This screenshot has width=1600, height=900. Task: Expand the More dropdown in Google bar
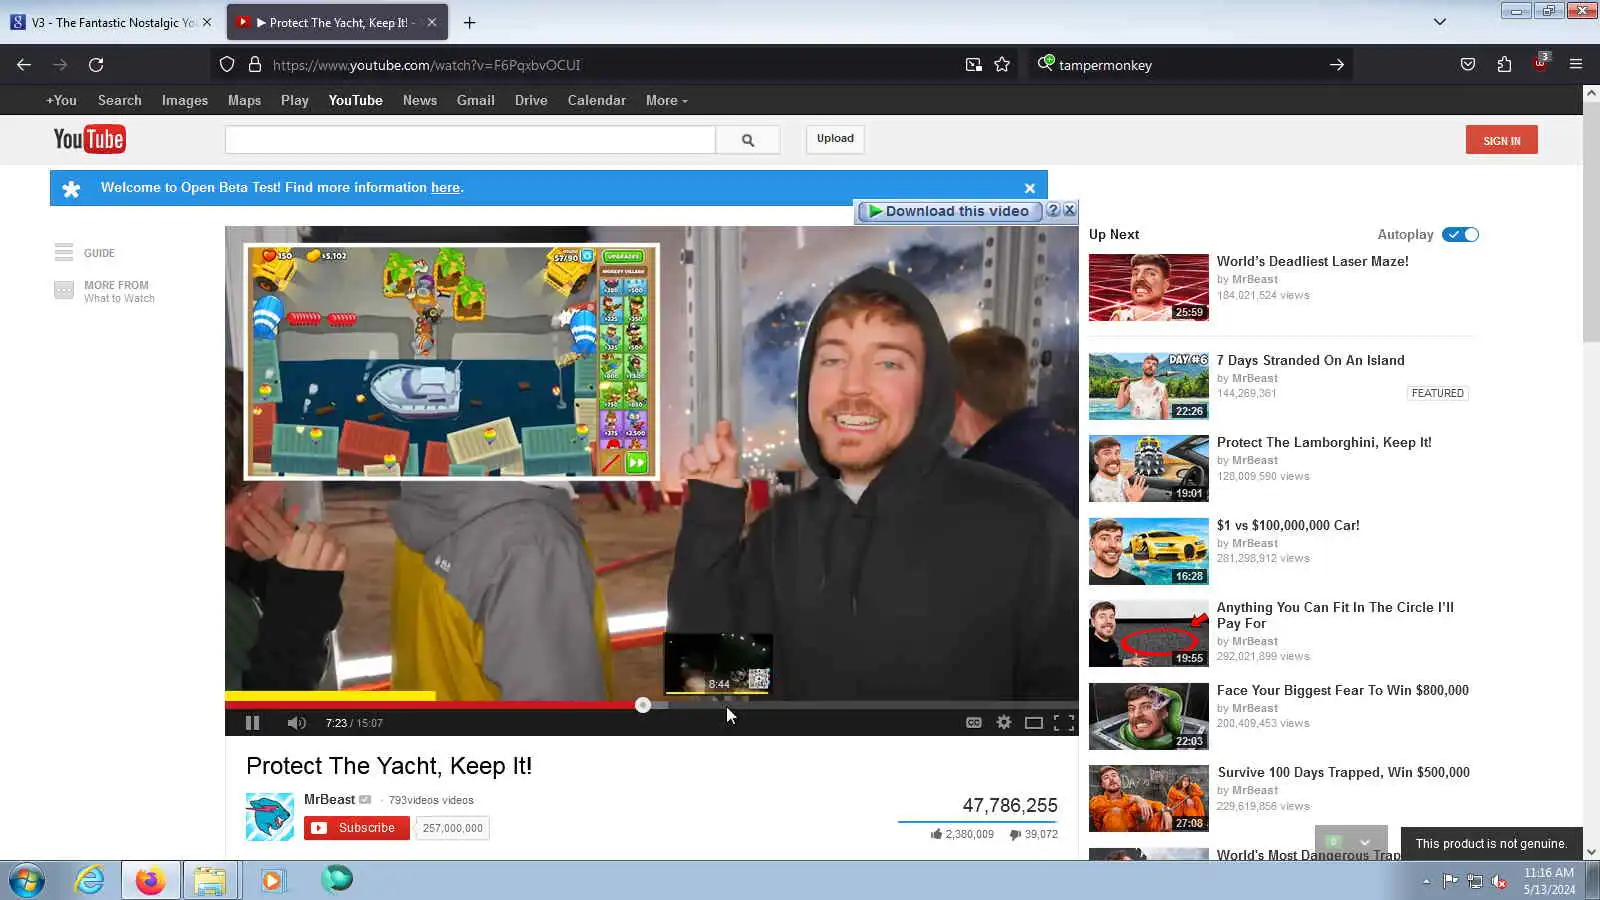(666, 100)
